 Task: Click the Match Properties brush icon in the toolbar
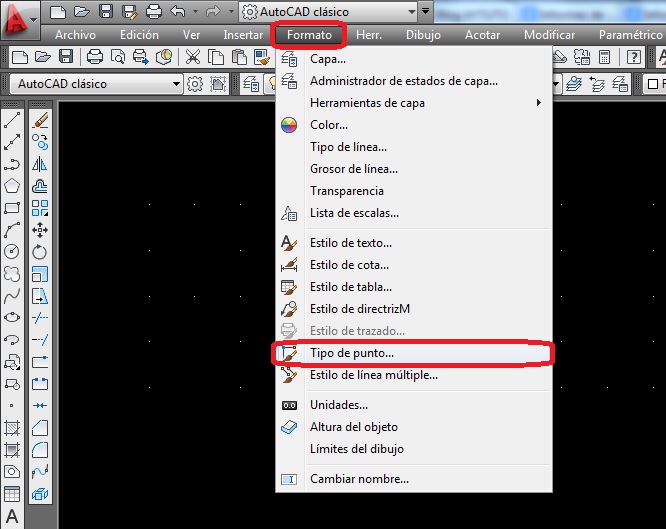coord(262,57)
